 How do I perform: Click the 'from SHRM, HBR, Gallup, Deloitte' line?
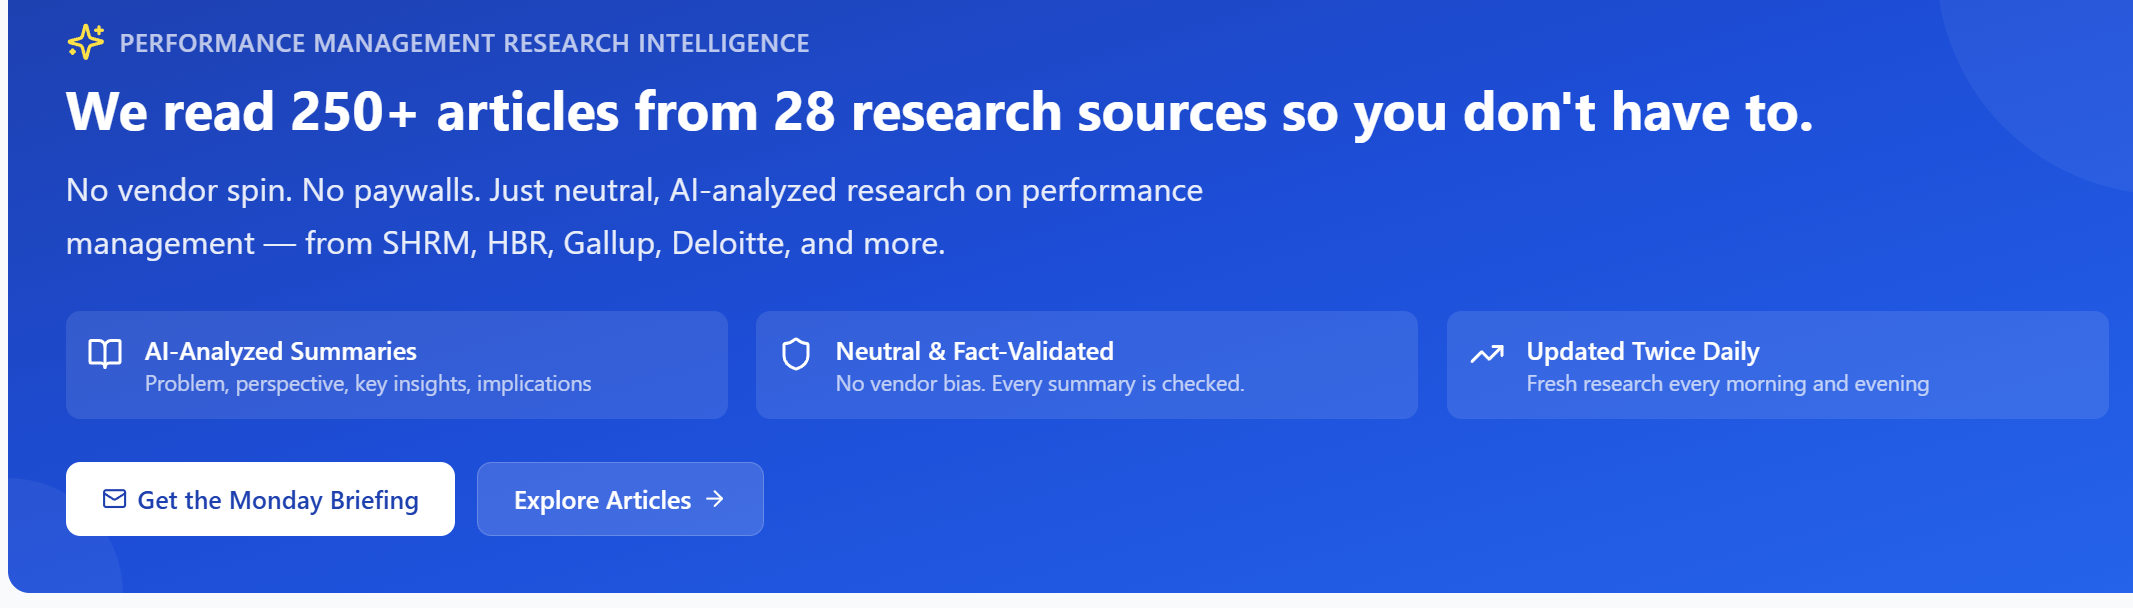505,243
